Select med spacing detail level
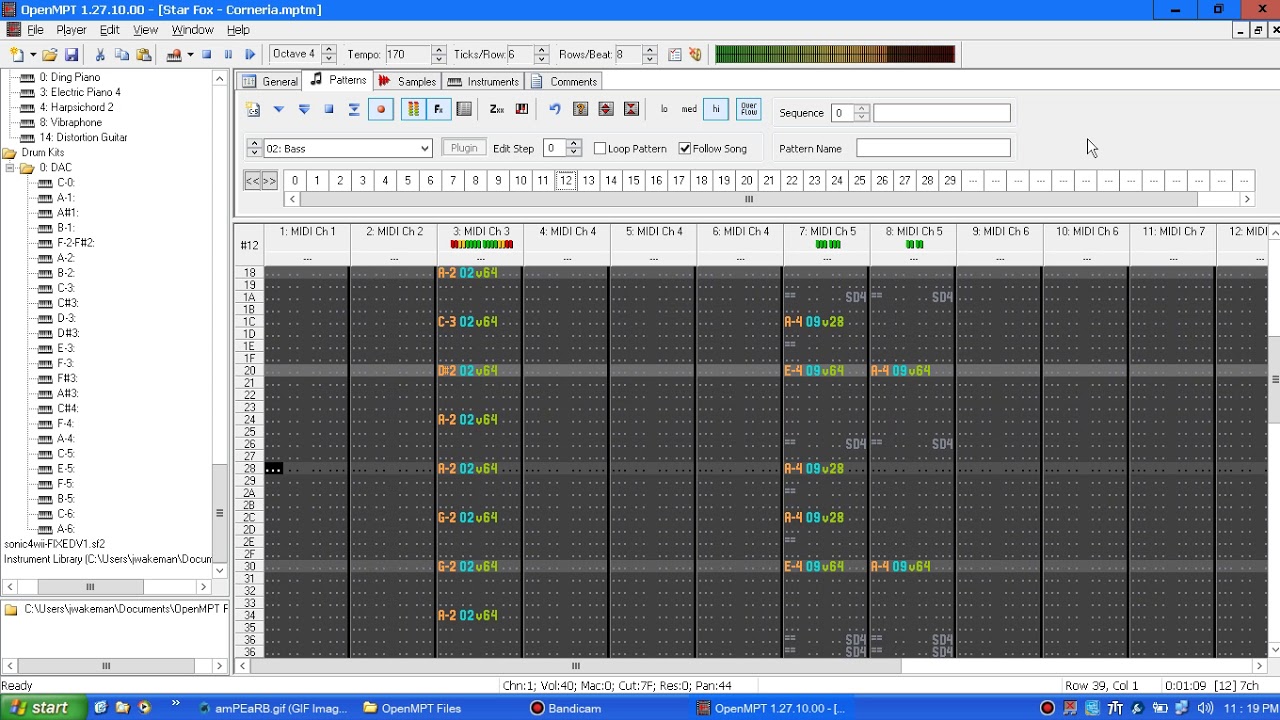 689,109
